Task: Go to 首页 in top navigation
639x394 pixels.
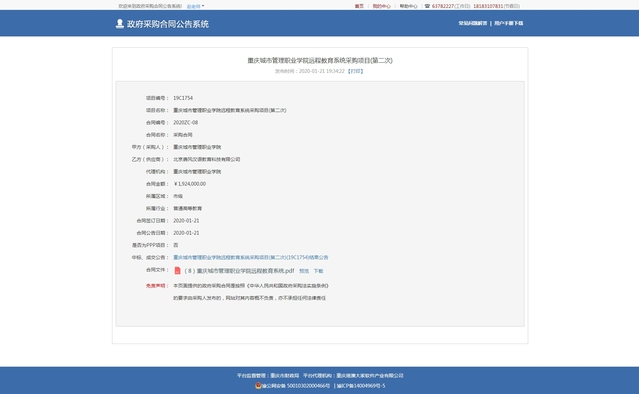Action: 359,6
